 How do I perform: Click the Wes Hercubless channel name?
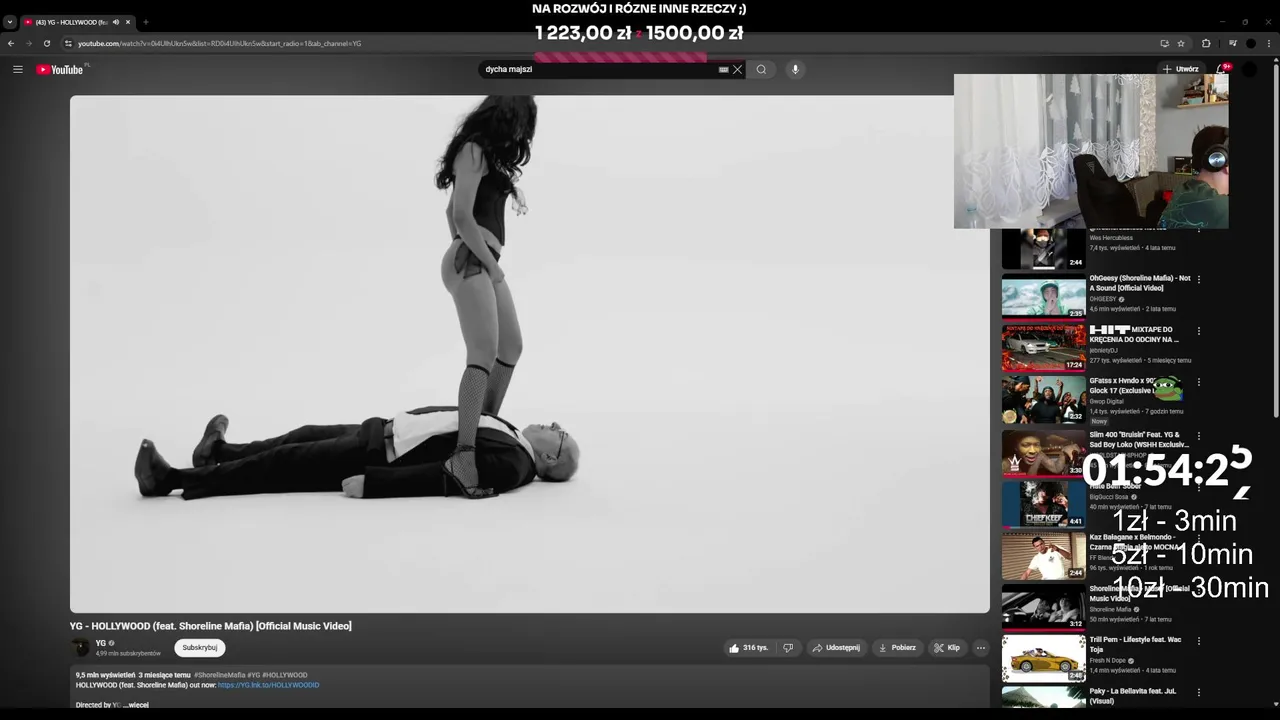(1111, 238)
